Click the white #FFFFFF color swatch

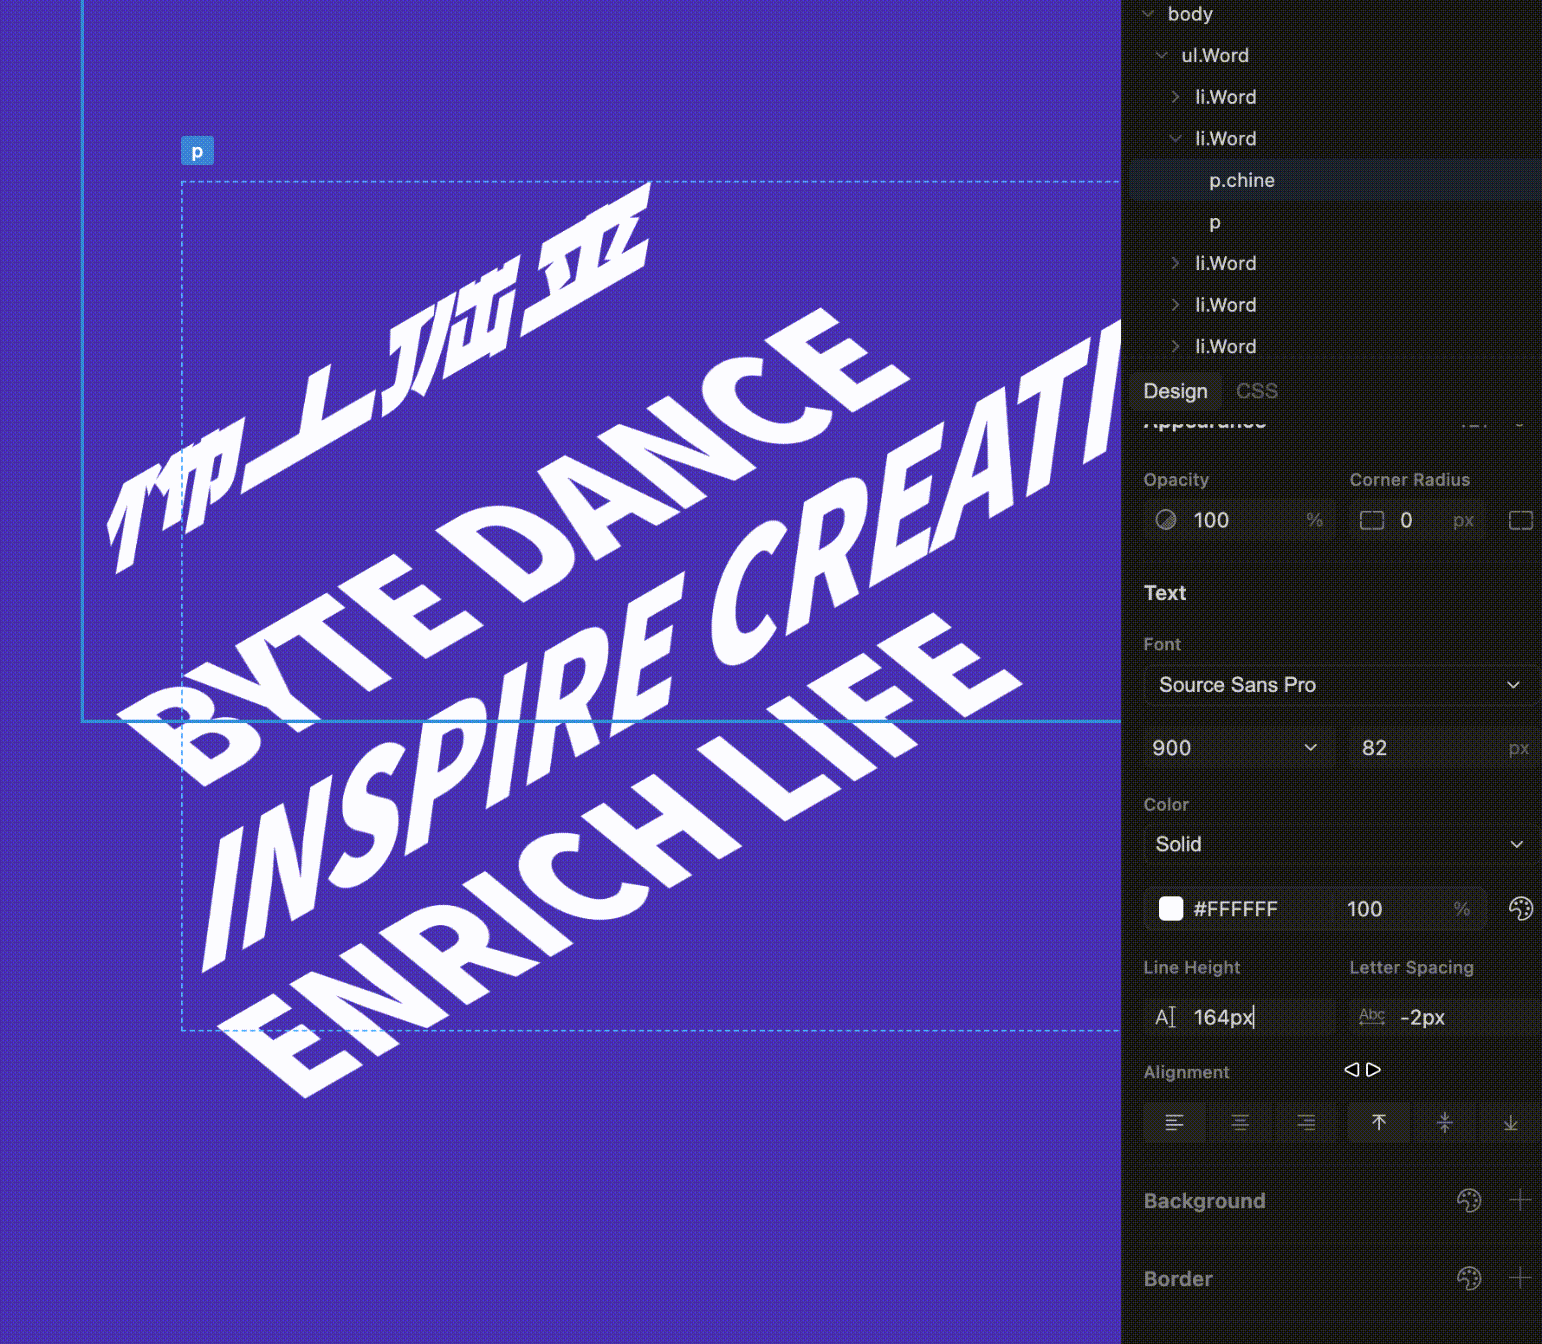(x=1171, y=908)
